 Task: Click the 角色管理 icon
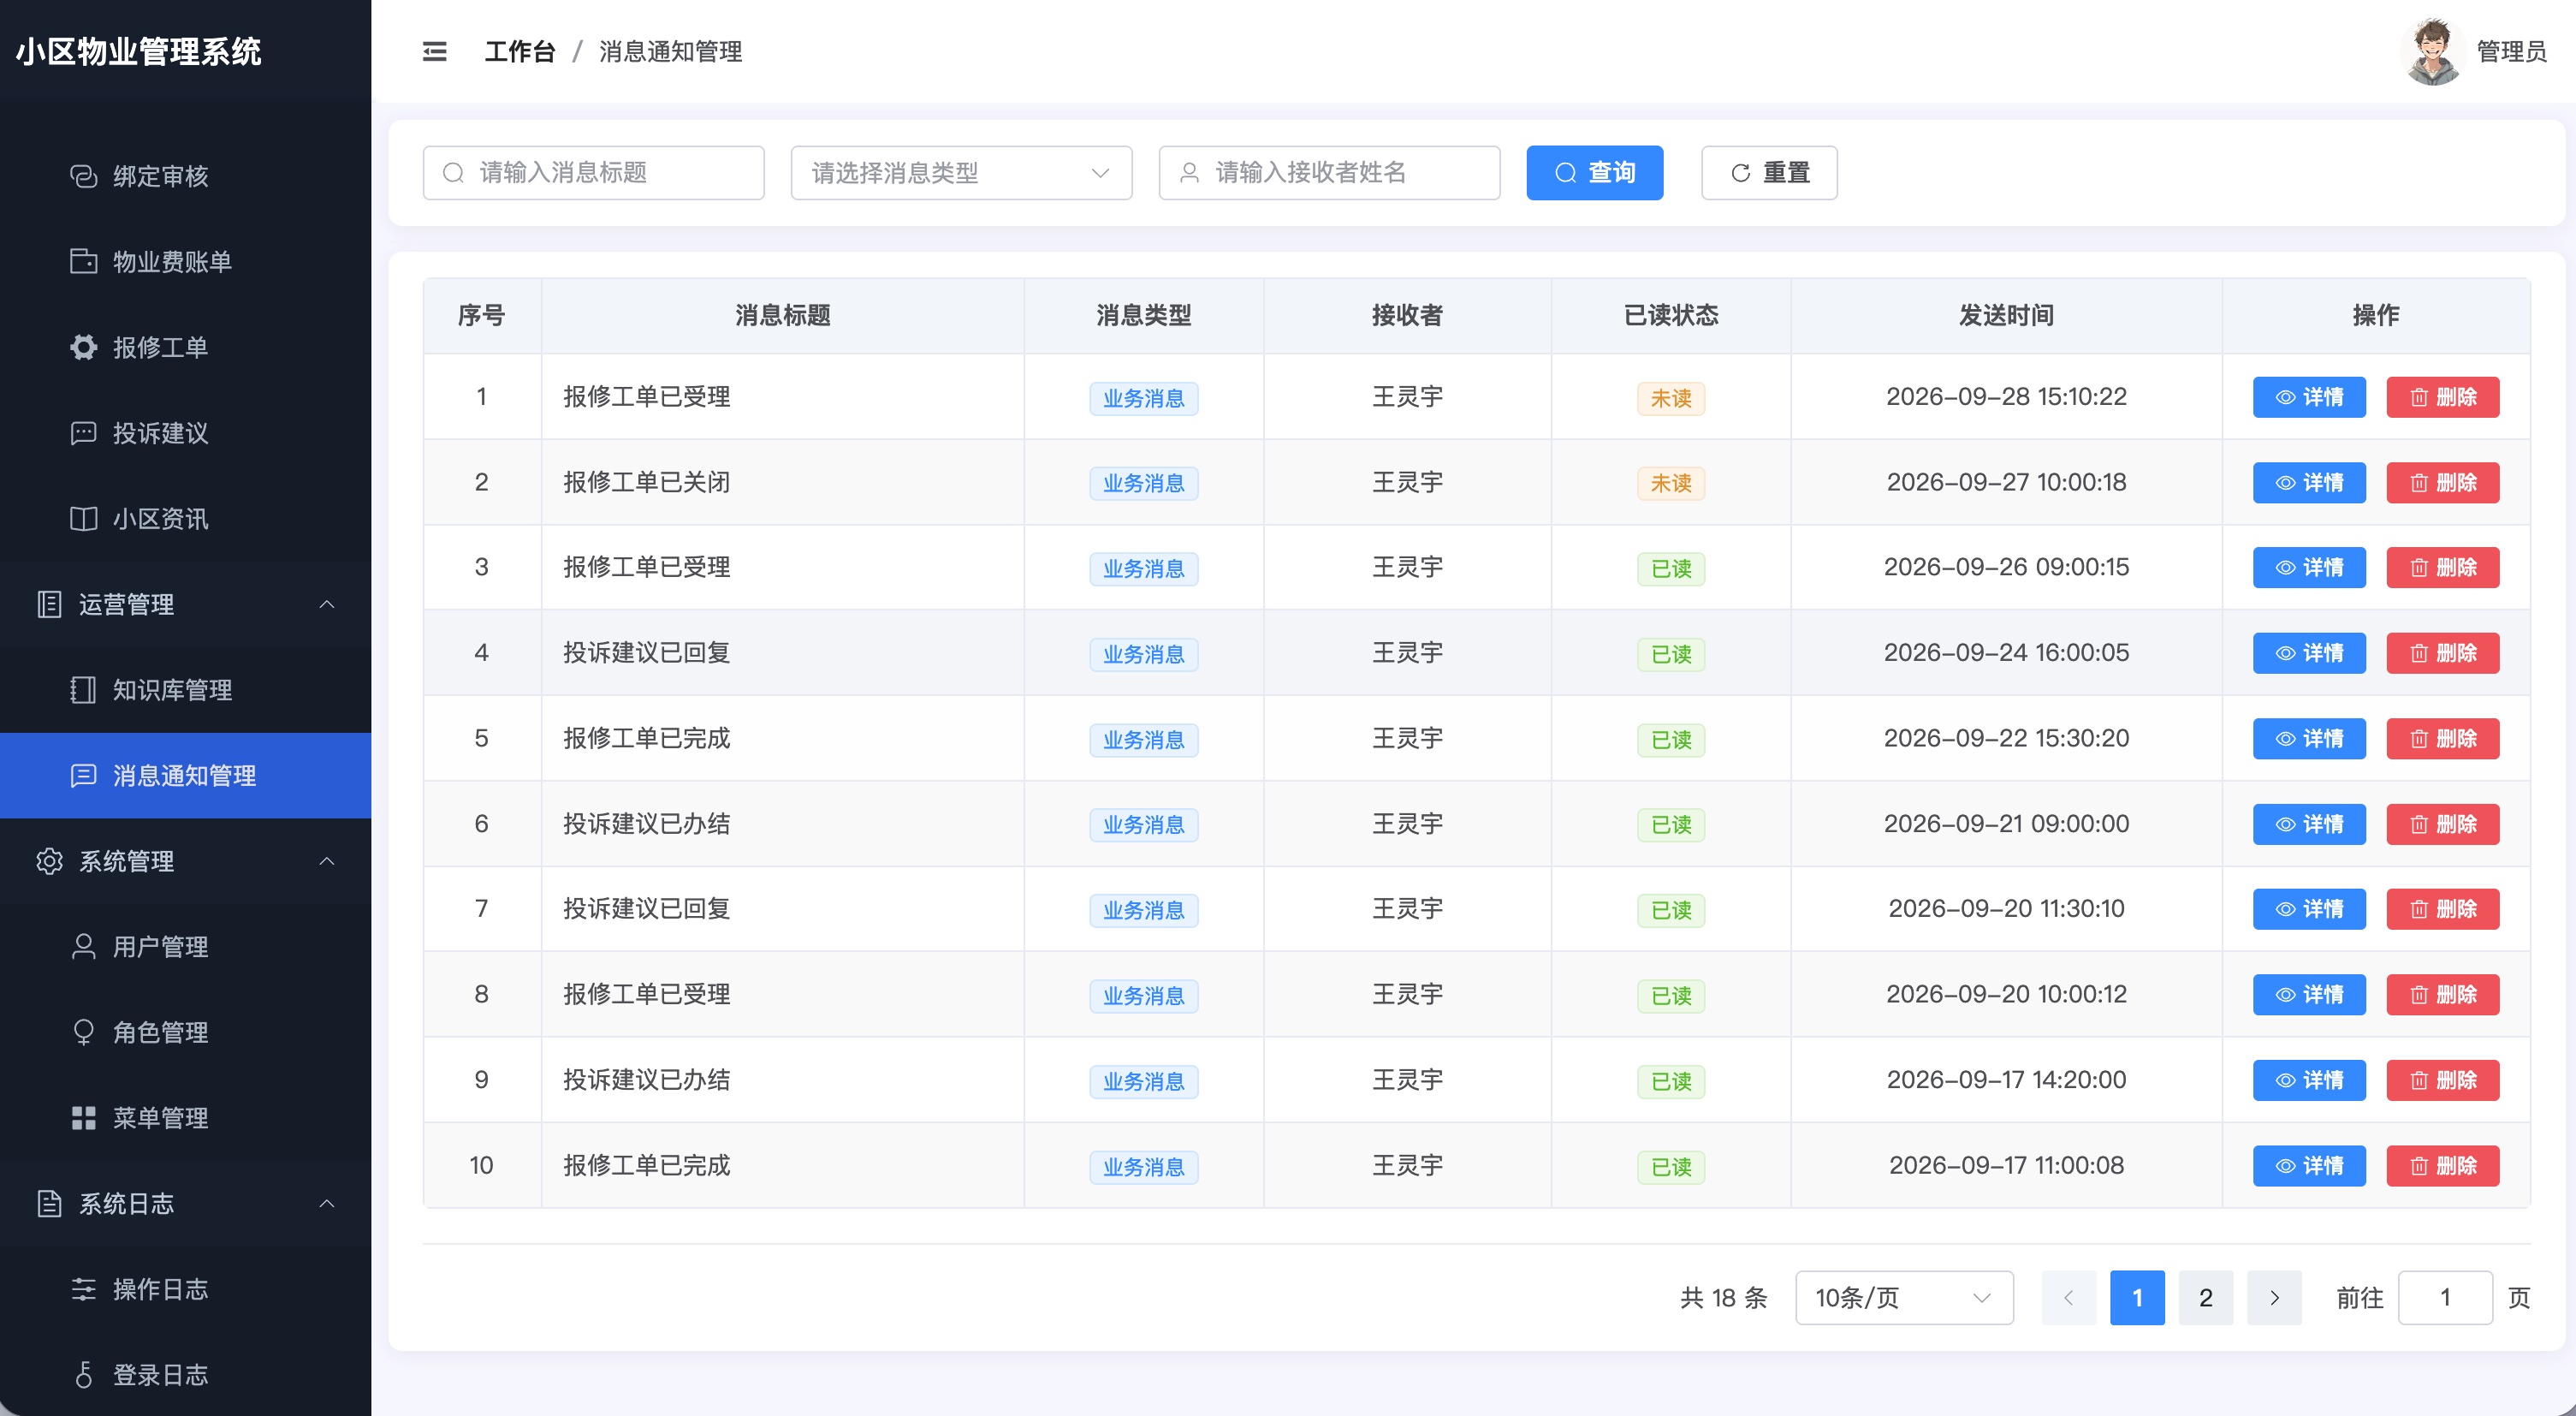click(x=83, y=1032)
